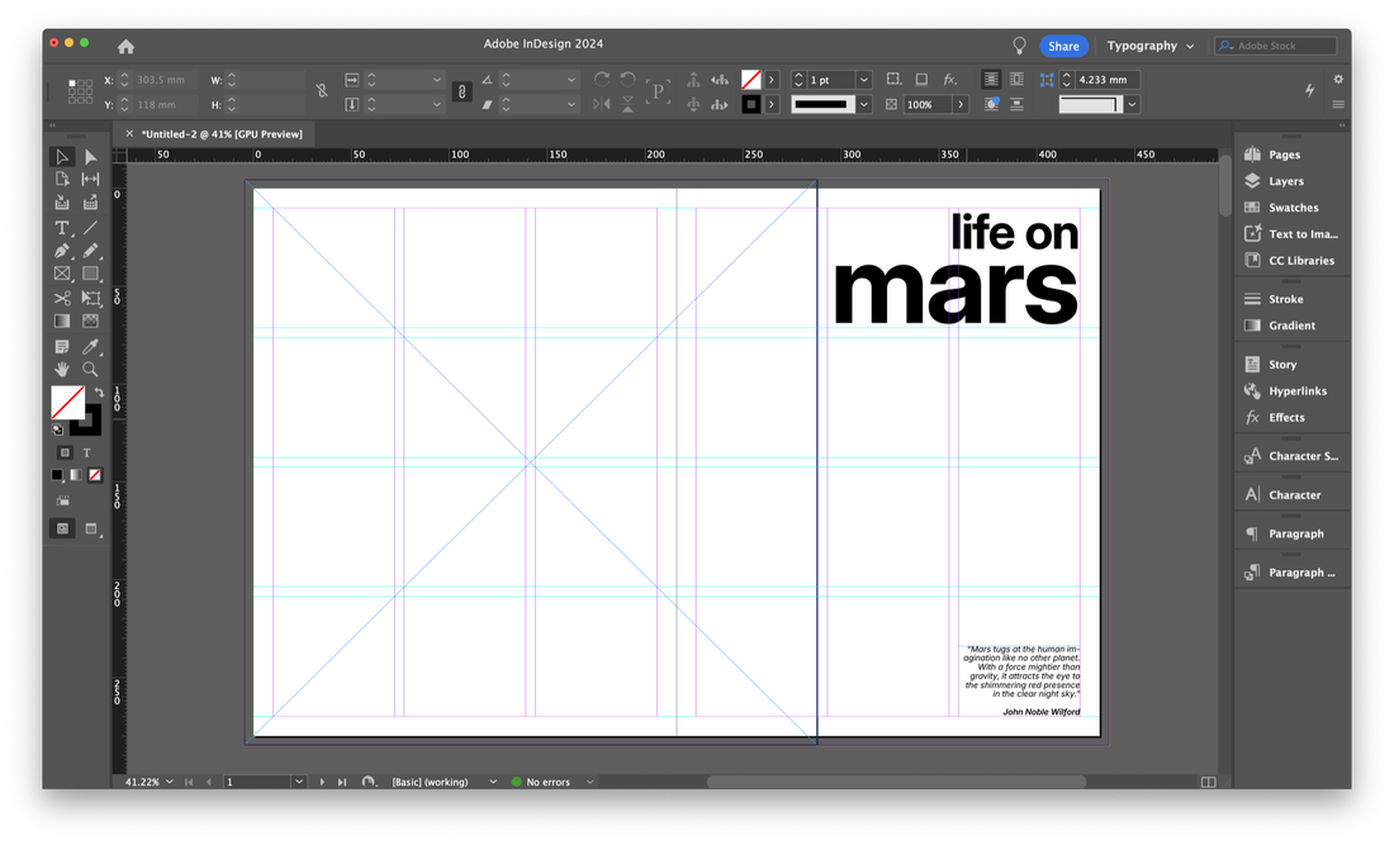Select the Free Transform tool
Screen dimensions: 1394x845
[90, 298]
